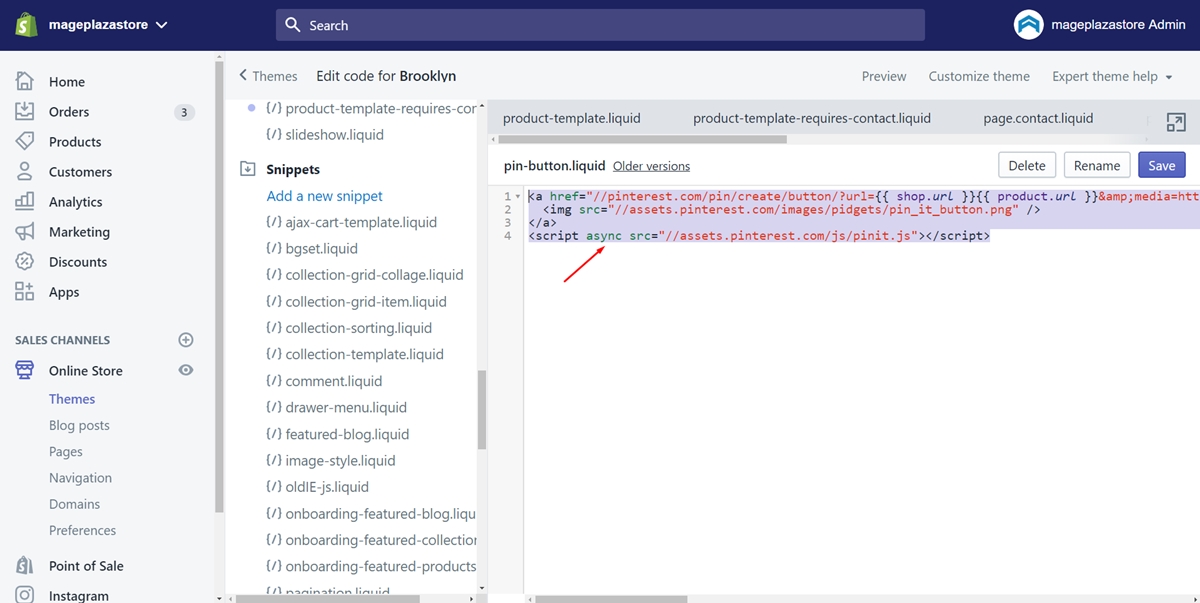
Task: Click the Point of Sale bag icon
Action: 25,566
